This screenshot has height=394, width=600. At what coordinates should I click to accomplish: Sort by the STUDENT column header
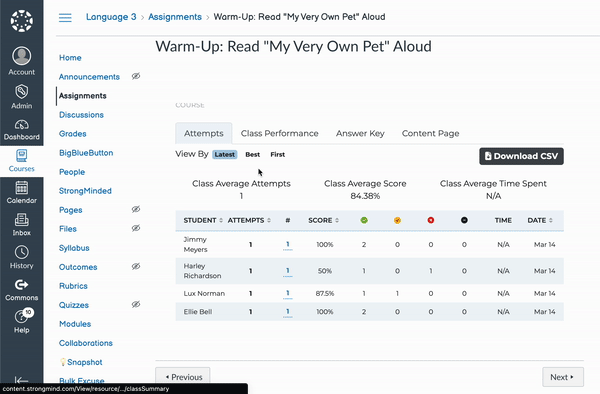pos(203,220)
